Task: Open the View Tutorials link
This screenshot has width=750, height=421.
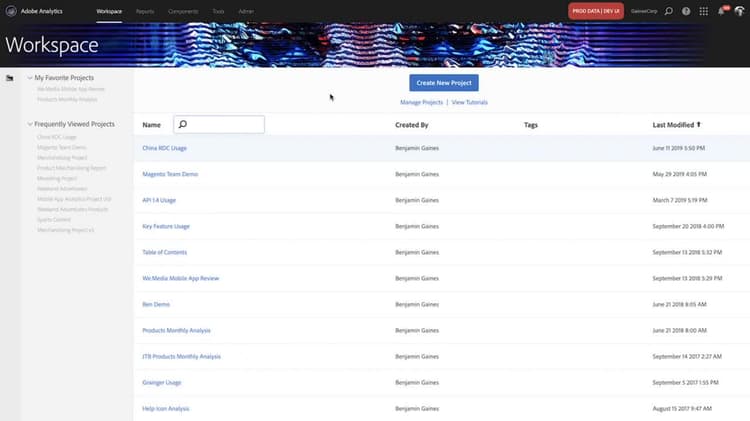Action: click(x=470, y=102)
